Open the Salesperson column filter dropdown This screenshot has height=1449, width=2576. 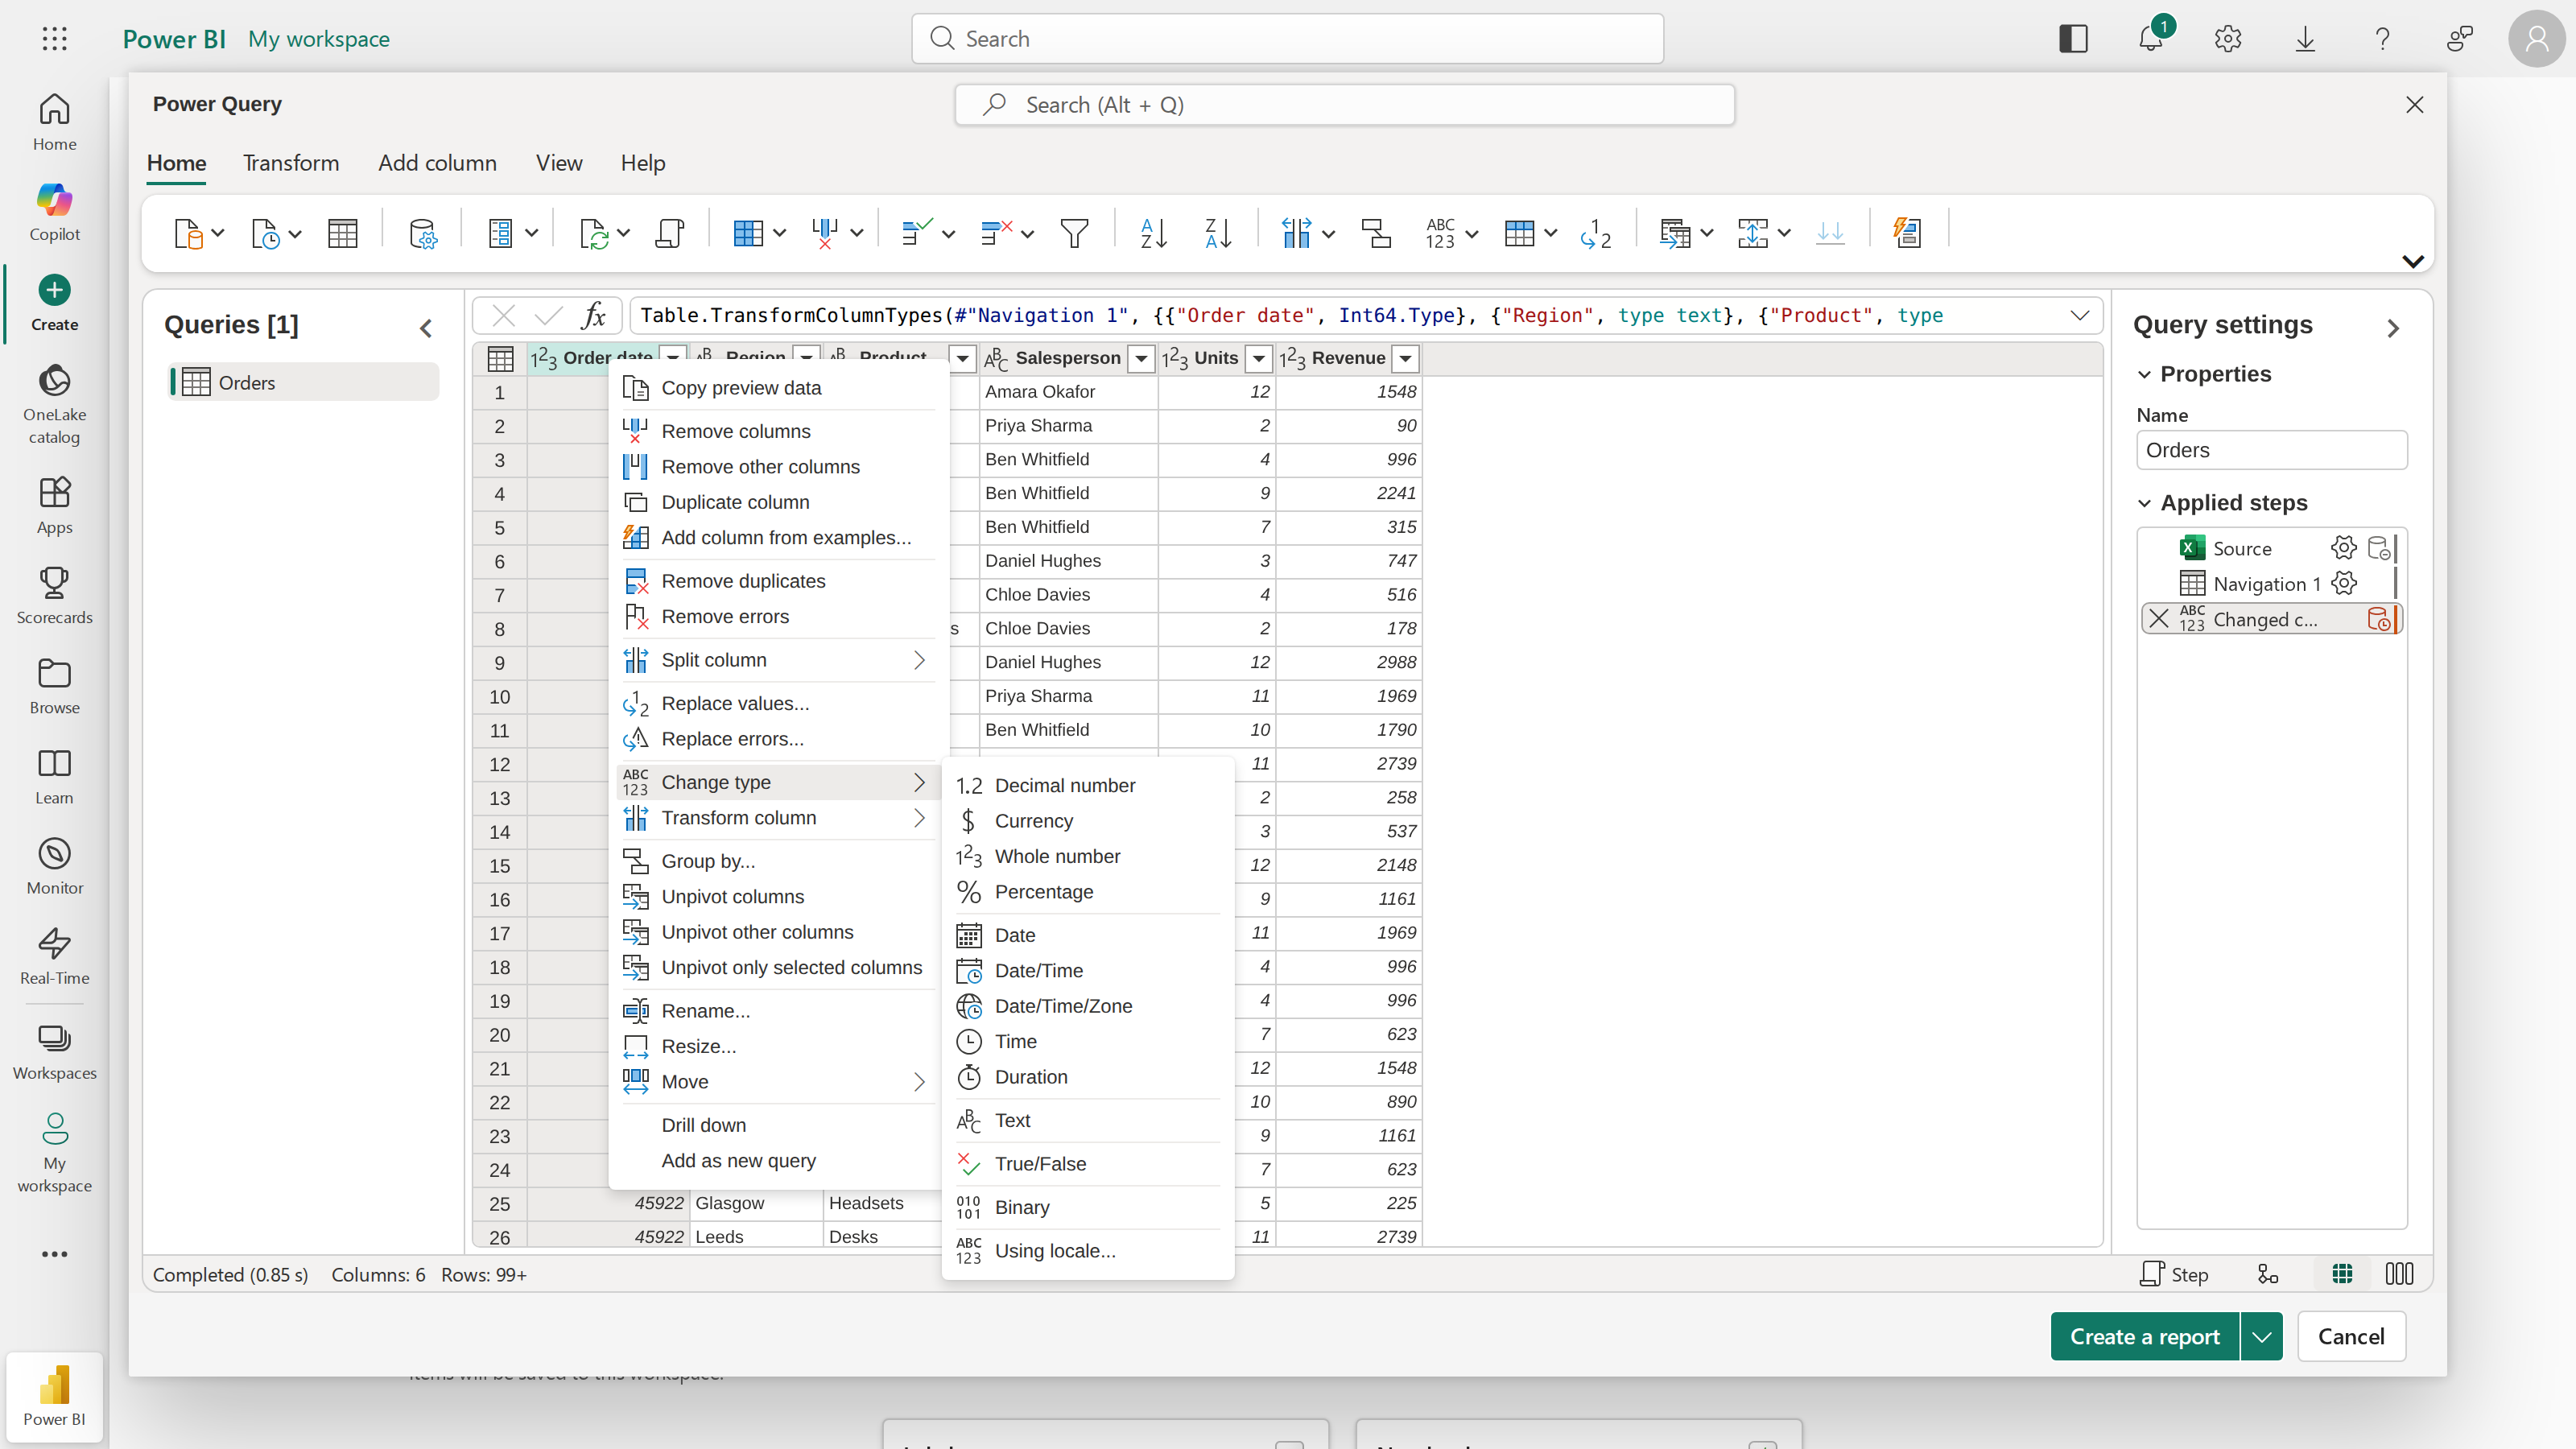click(1141, 358)
